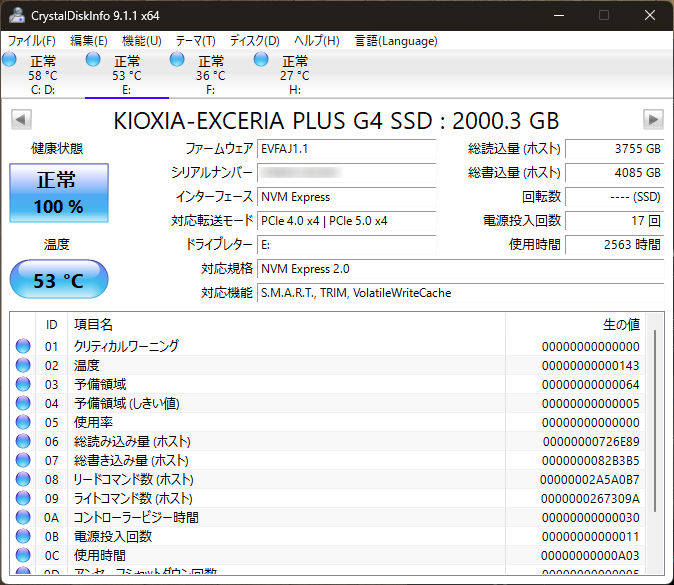Open the ディスク(D) menu

(254, 41)
